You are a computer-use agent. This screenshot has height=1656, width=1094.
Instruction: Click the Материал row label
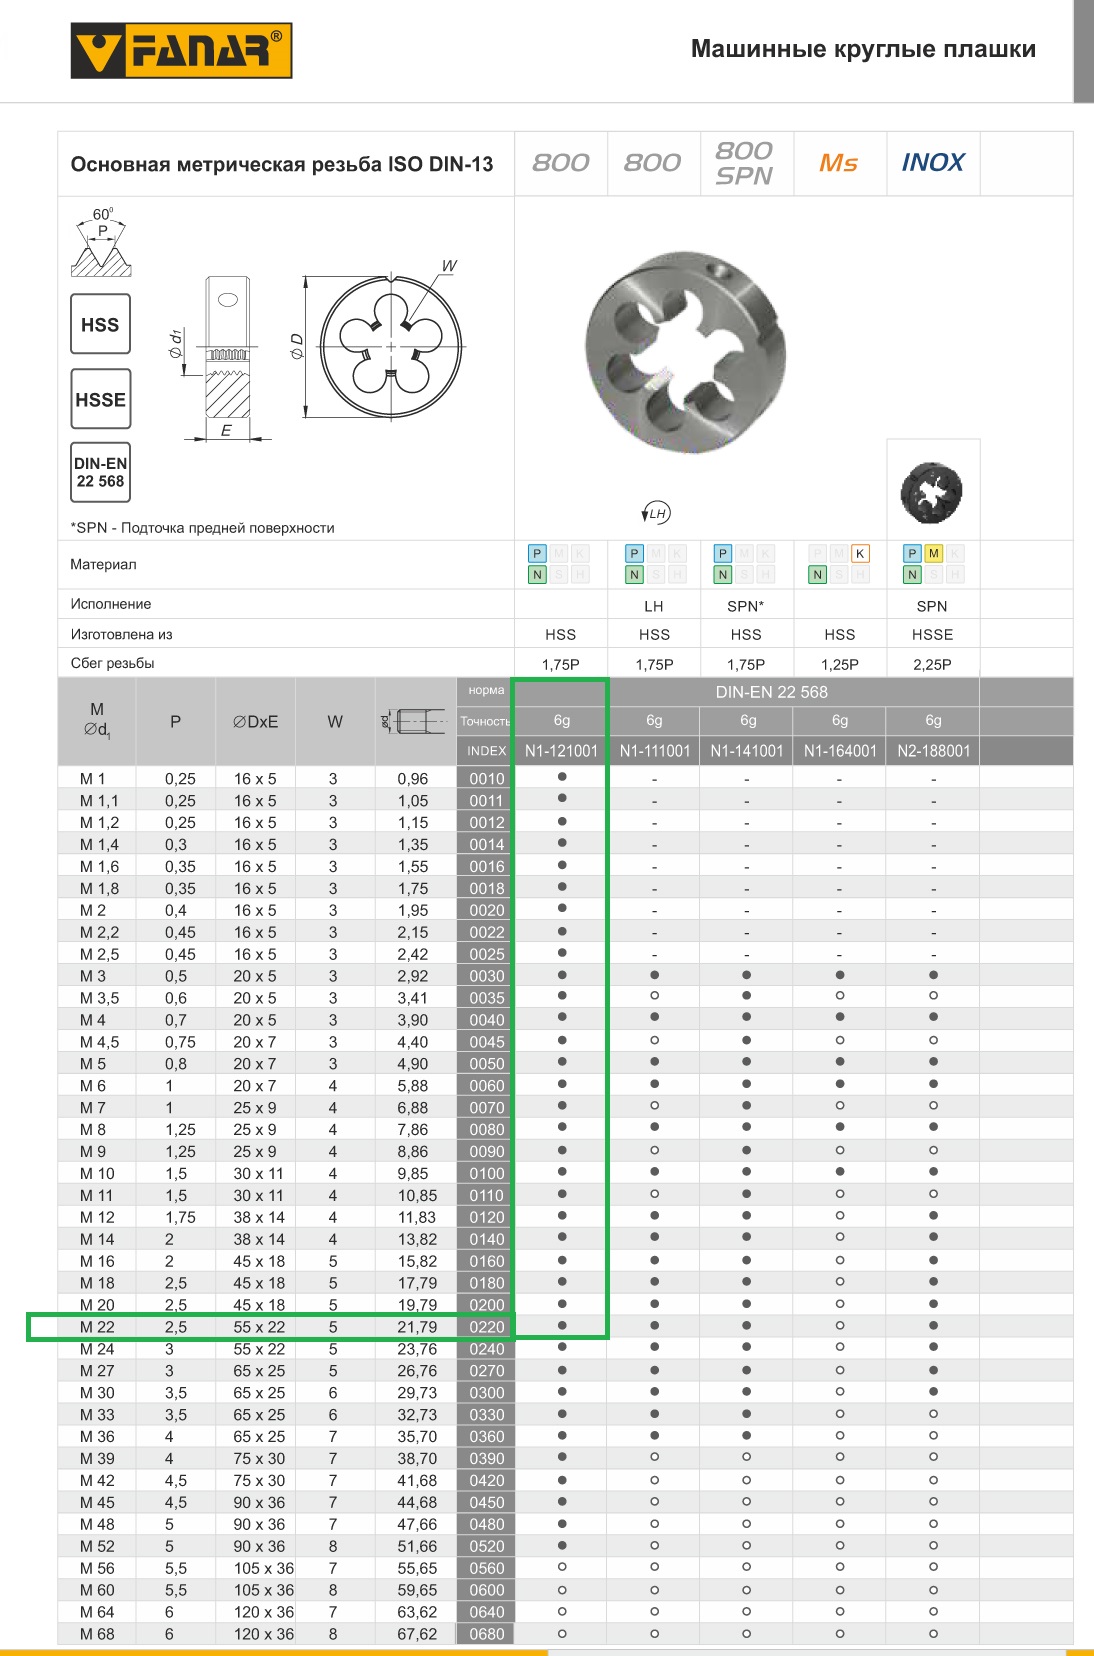[x=103, y=564]
